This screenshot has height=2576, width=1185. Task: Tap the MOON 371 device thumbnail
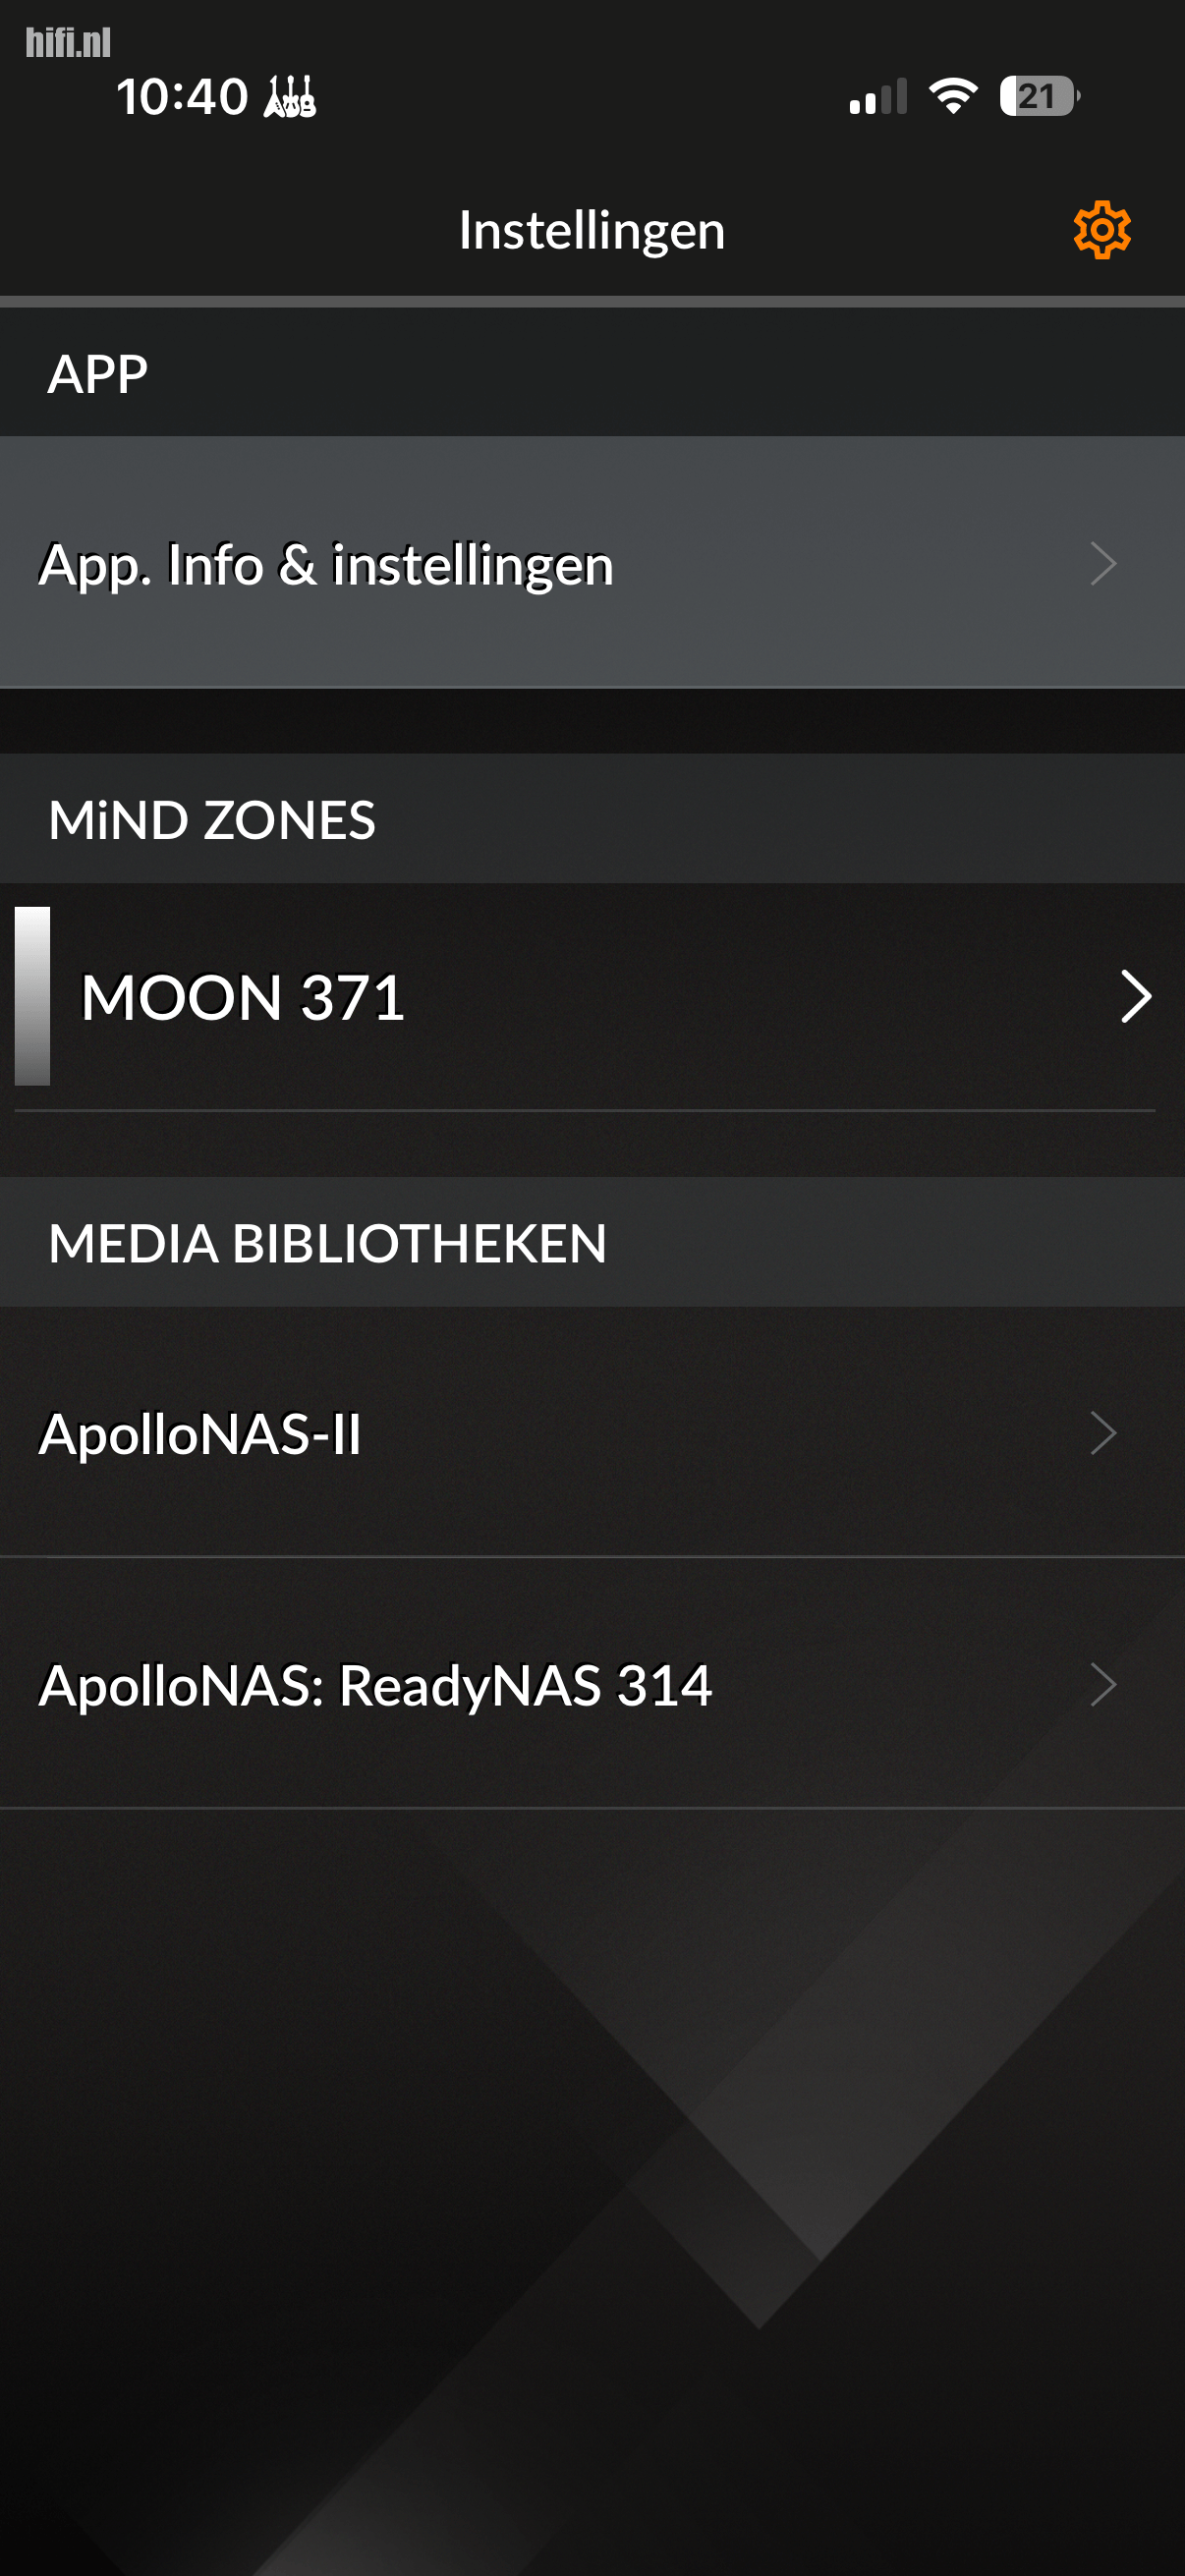(x=32, y=996)
